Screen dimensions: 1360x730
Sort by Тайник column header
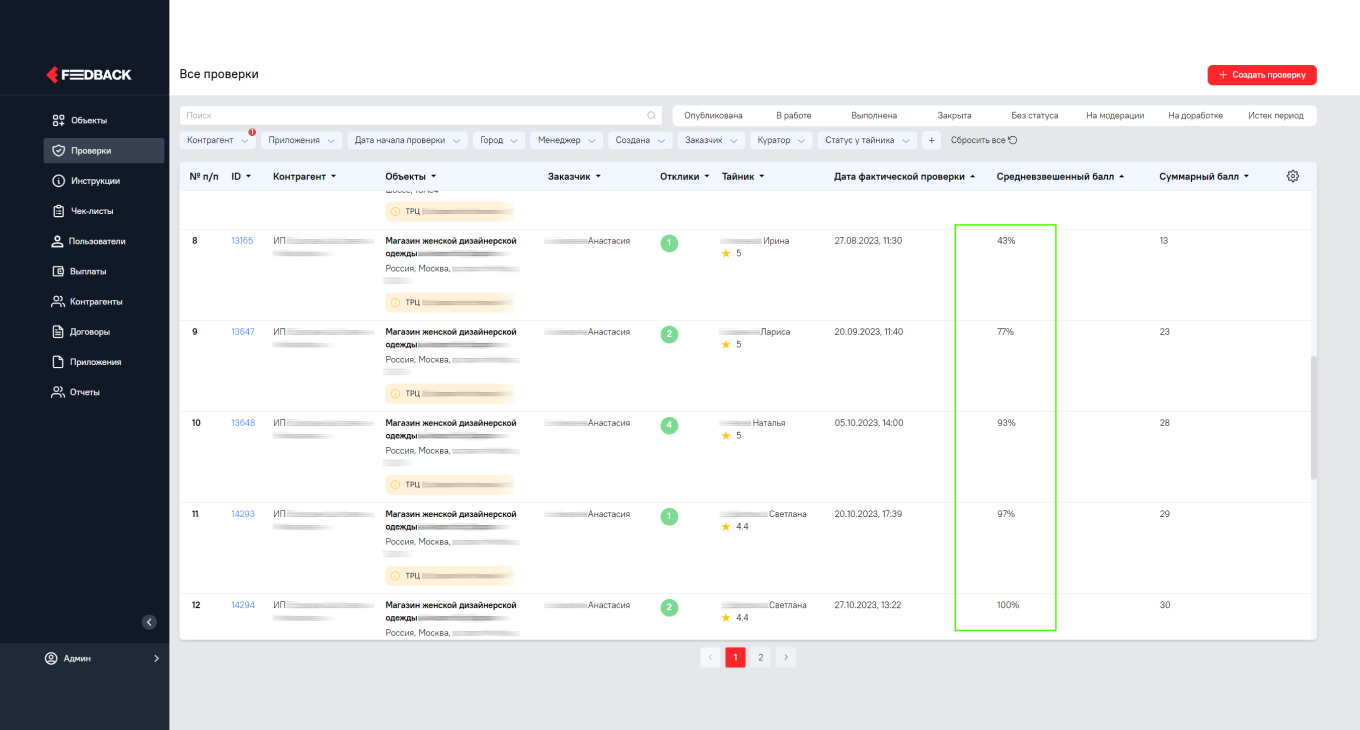743,177
